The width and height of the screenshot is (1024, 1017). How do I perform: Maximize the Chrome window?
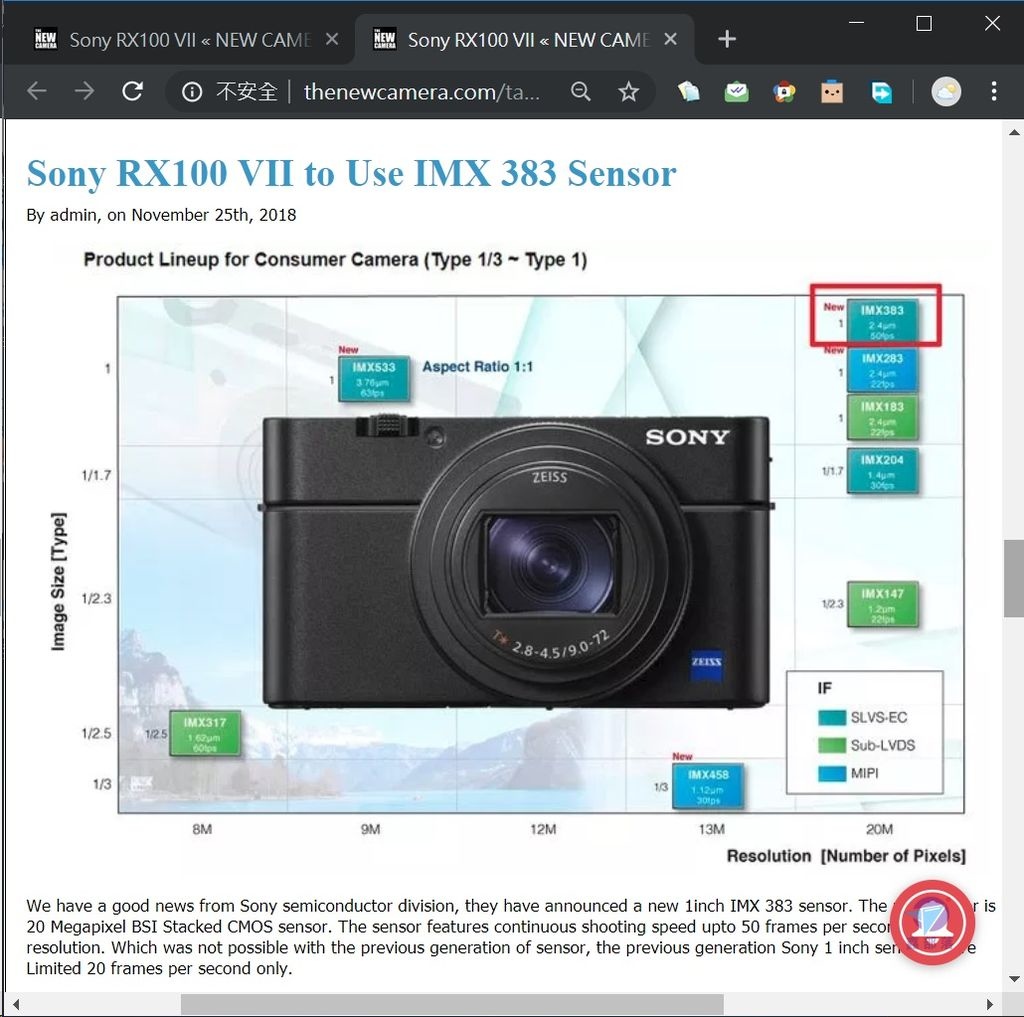[x=923, y=24]
